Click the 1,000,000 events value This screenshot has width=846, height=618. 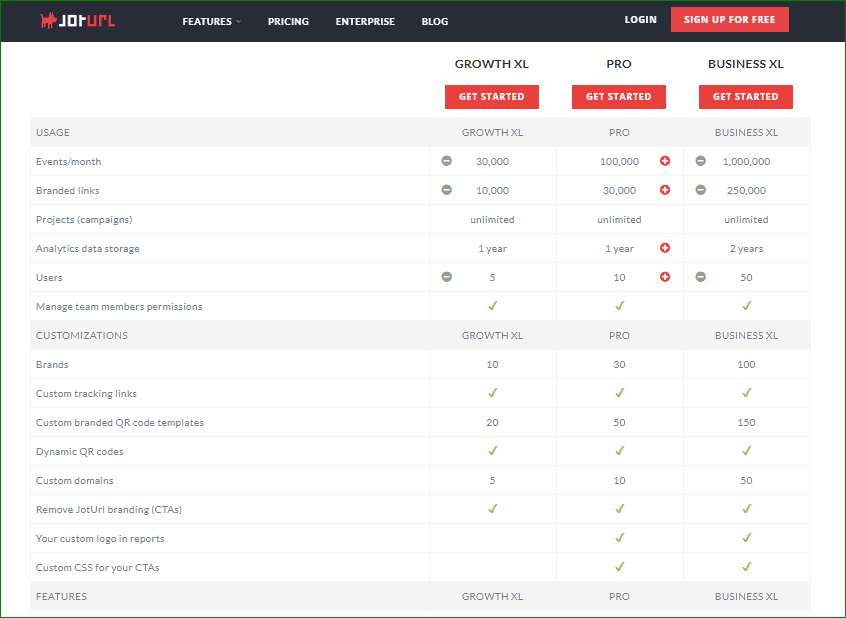(x=747, y=161)
